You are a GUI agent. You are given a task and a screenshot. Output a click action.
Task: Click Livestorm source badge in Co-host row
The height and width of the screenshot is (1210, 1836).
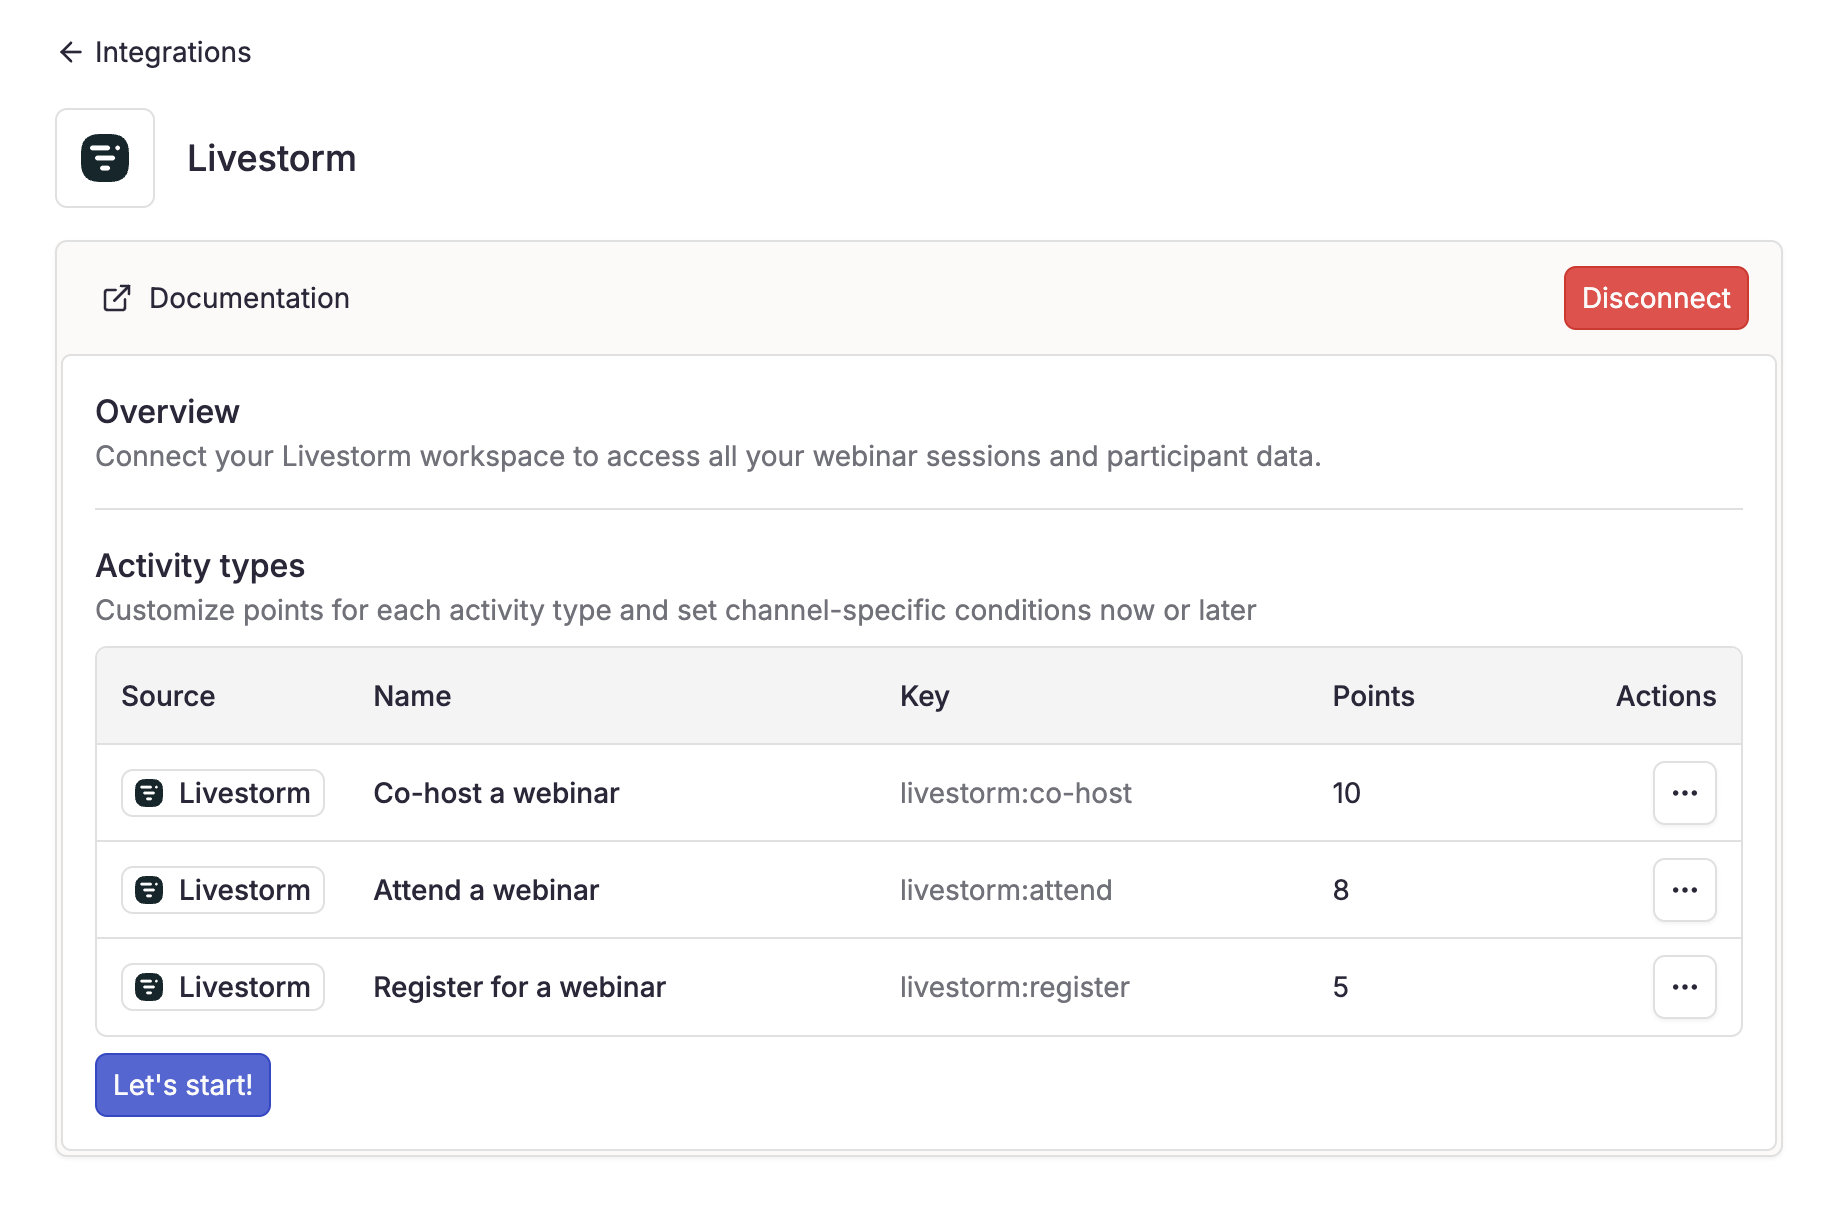click(223, 793)
